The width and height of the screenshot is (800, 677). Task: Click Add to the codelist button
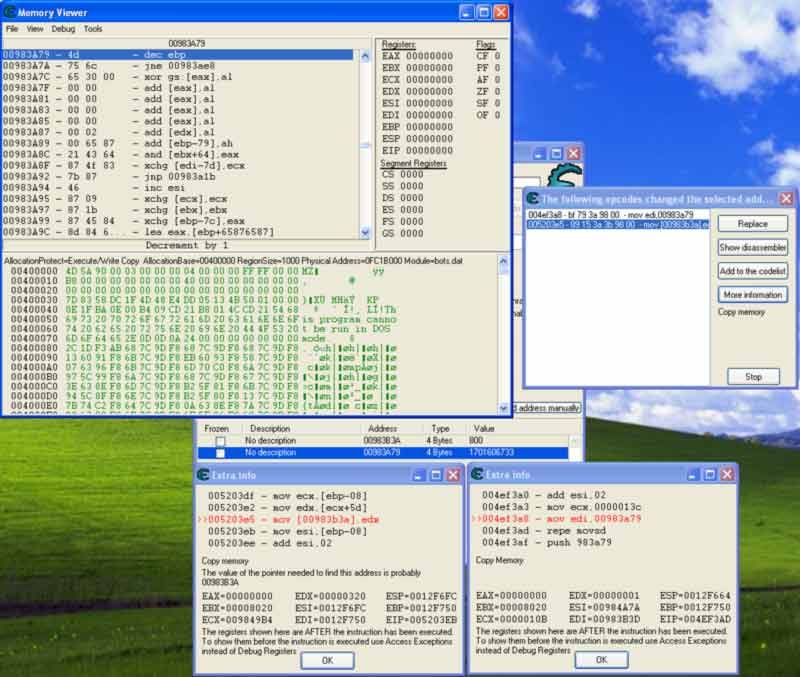(753, 271)
